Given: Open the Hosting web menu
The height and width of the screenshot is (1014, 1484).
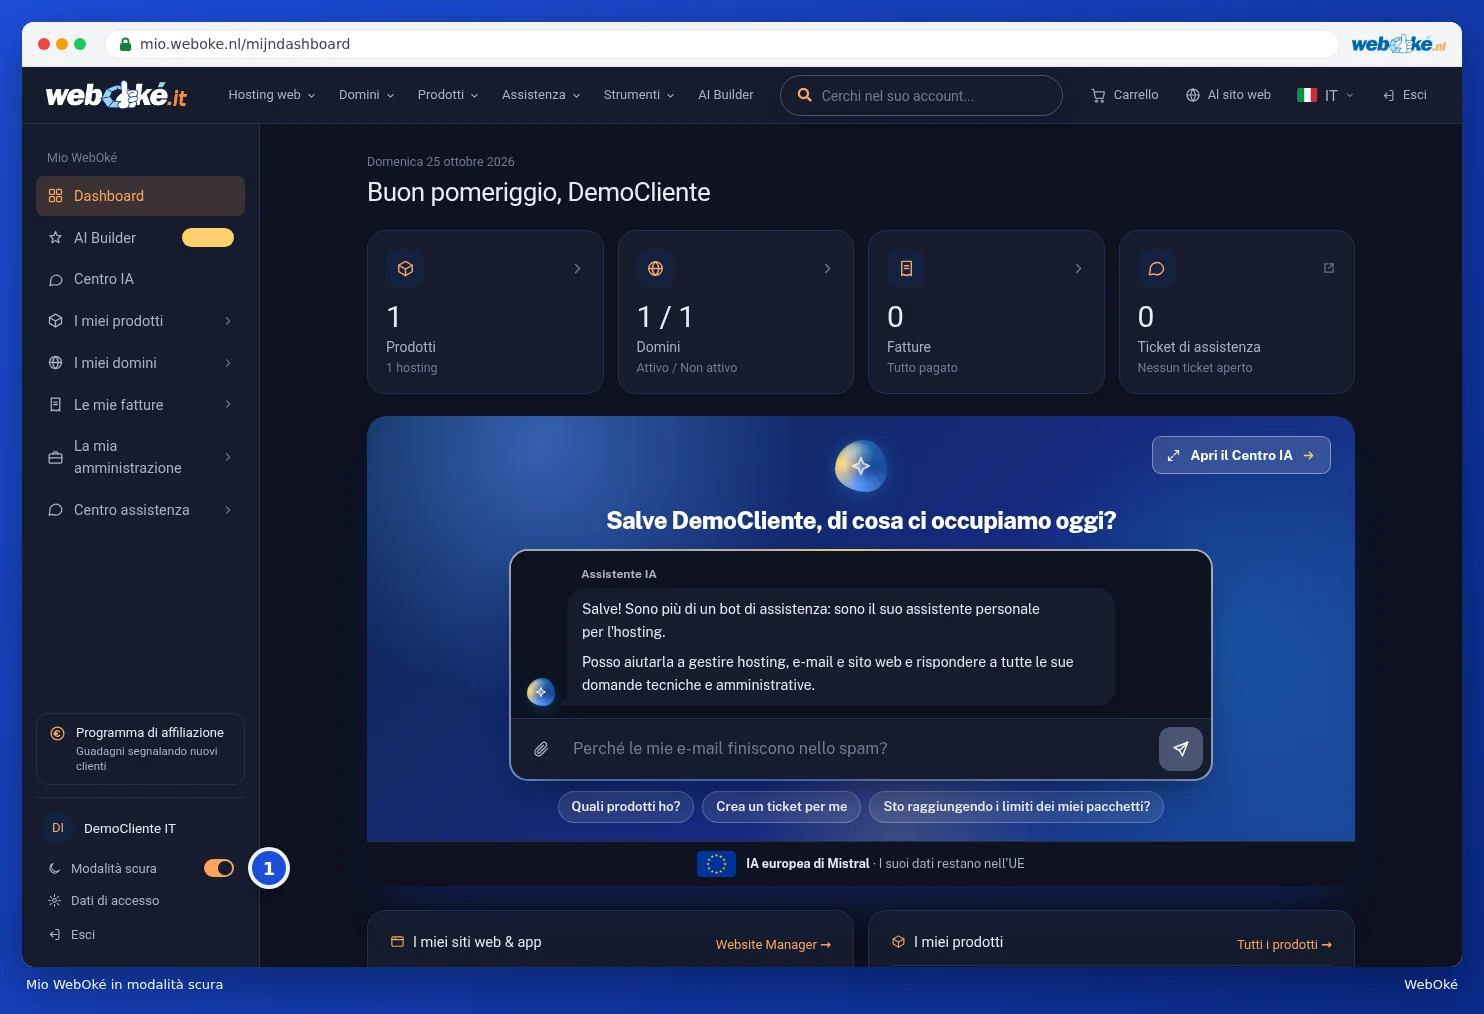Looking at the screenshot, I should tap(271, 95).
